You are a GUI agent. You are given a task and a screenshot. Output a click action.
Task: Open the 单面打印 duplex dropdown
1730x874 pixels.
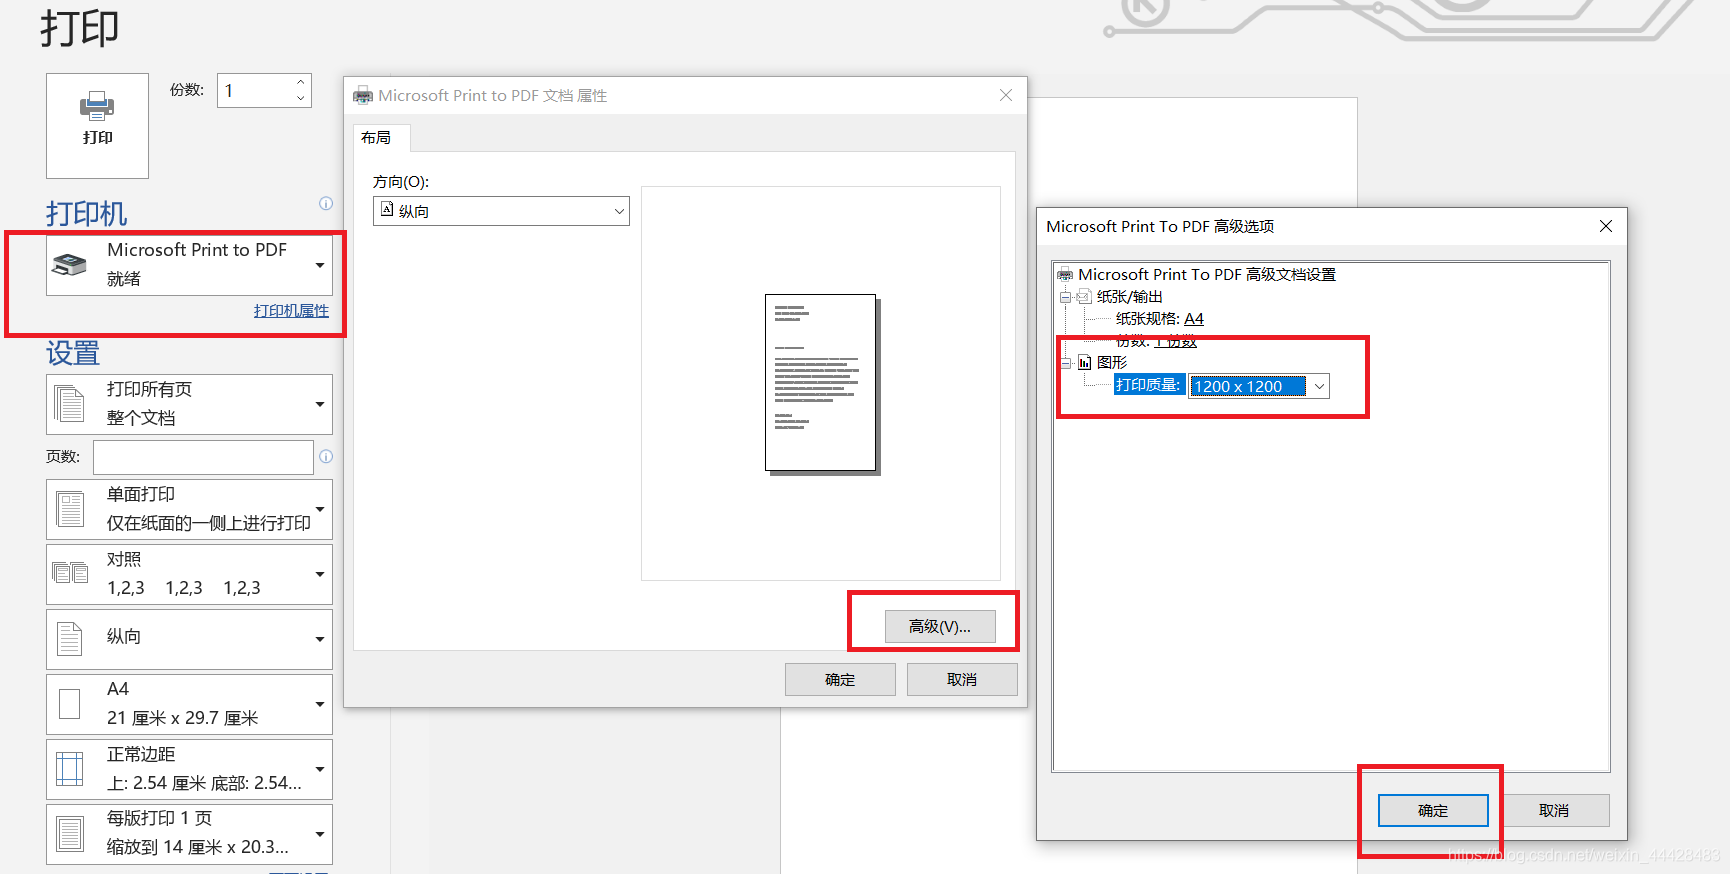[x=189, y=509]
